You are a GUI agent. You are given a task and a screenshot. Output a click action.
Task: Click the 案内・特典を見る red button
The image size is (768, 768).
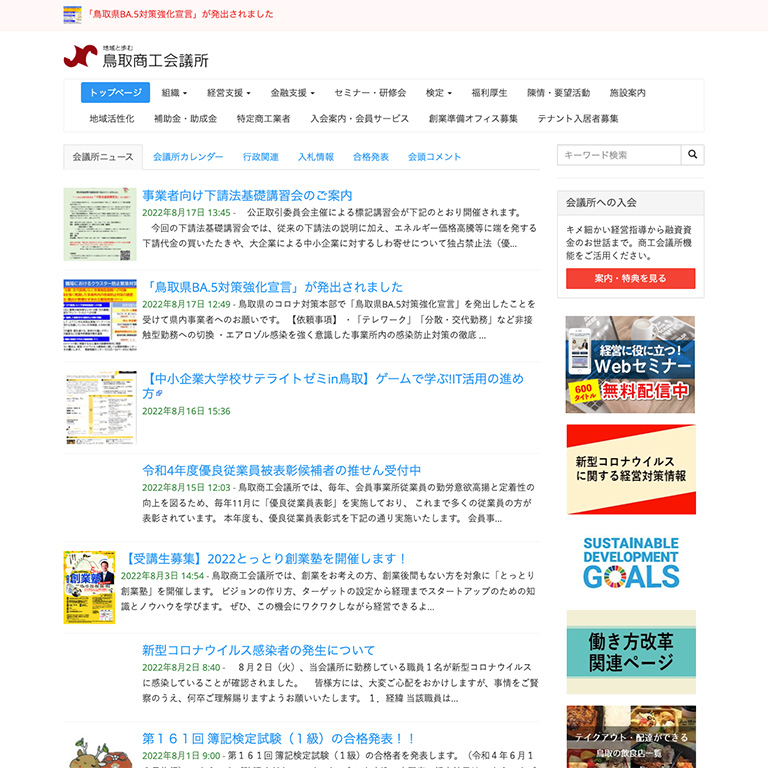(x=630, y=278)
